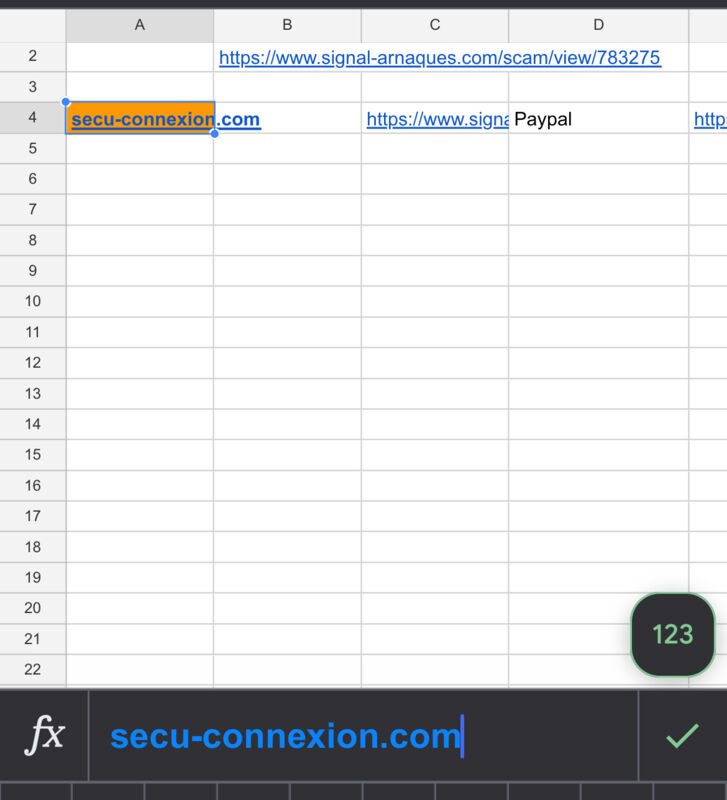Image resolution: width=727 pixels, height=800 pixels.
Task: Toggle the 123 numeric keyboard button
Action: 673,635
